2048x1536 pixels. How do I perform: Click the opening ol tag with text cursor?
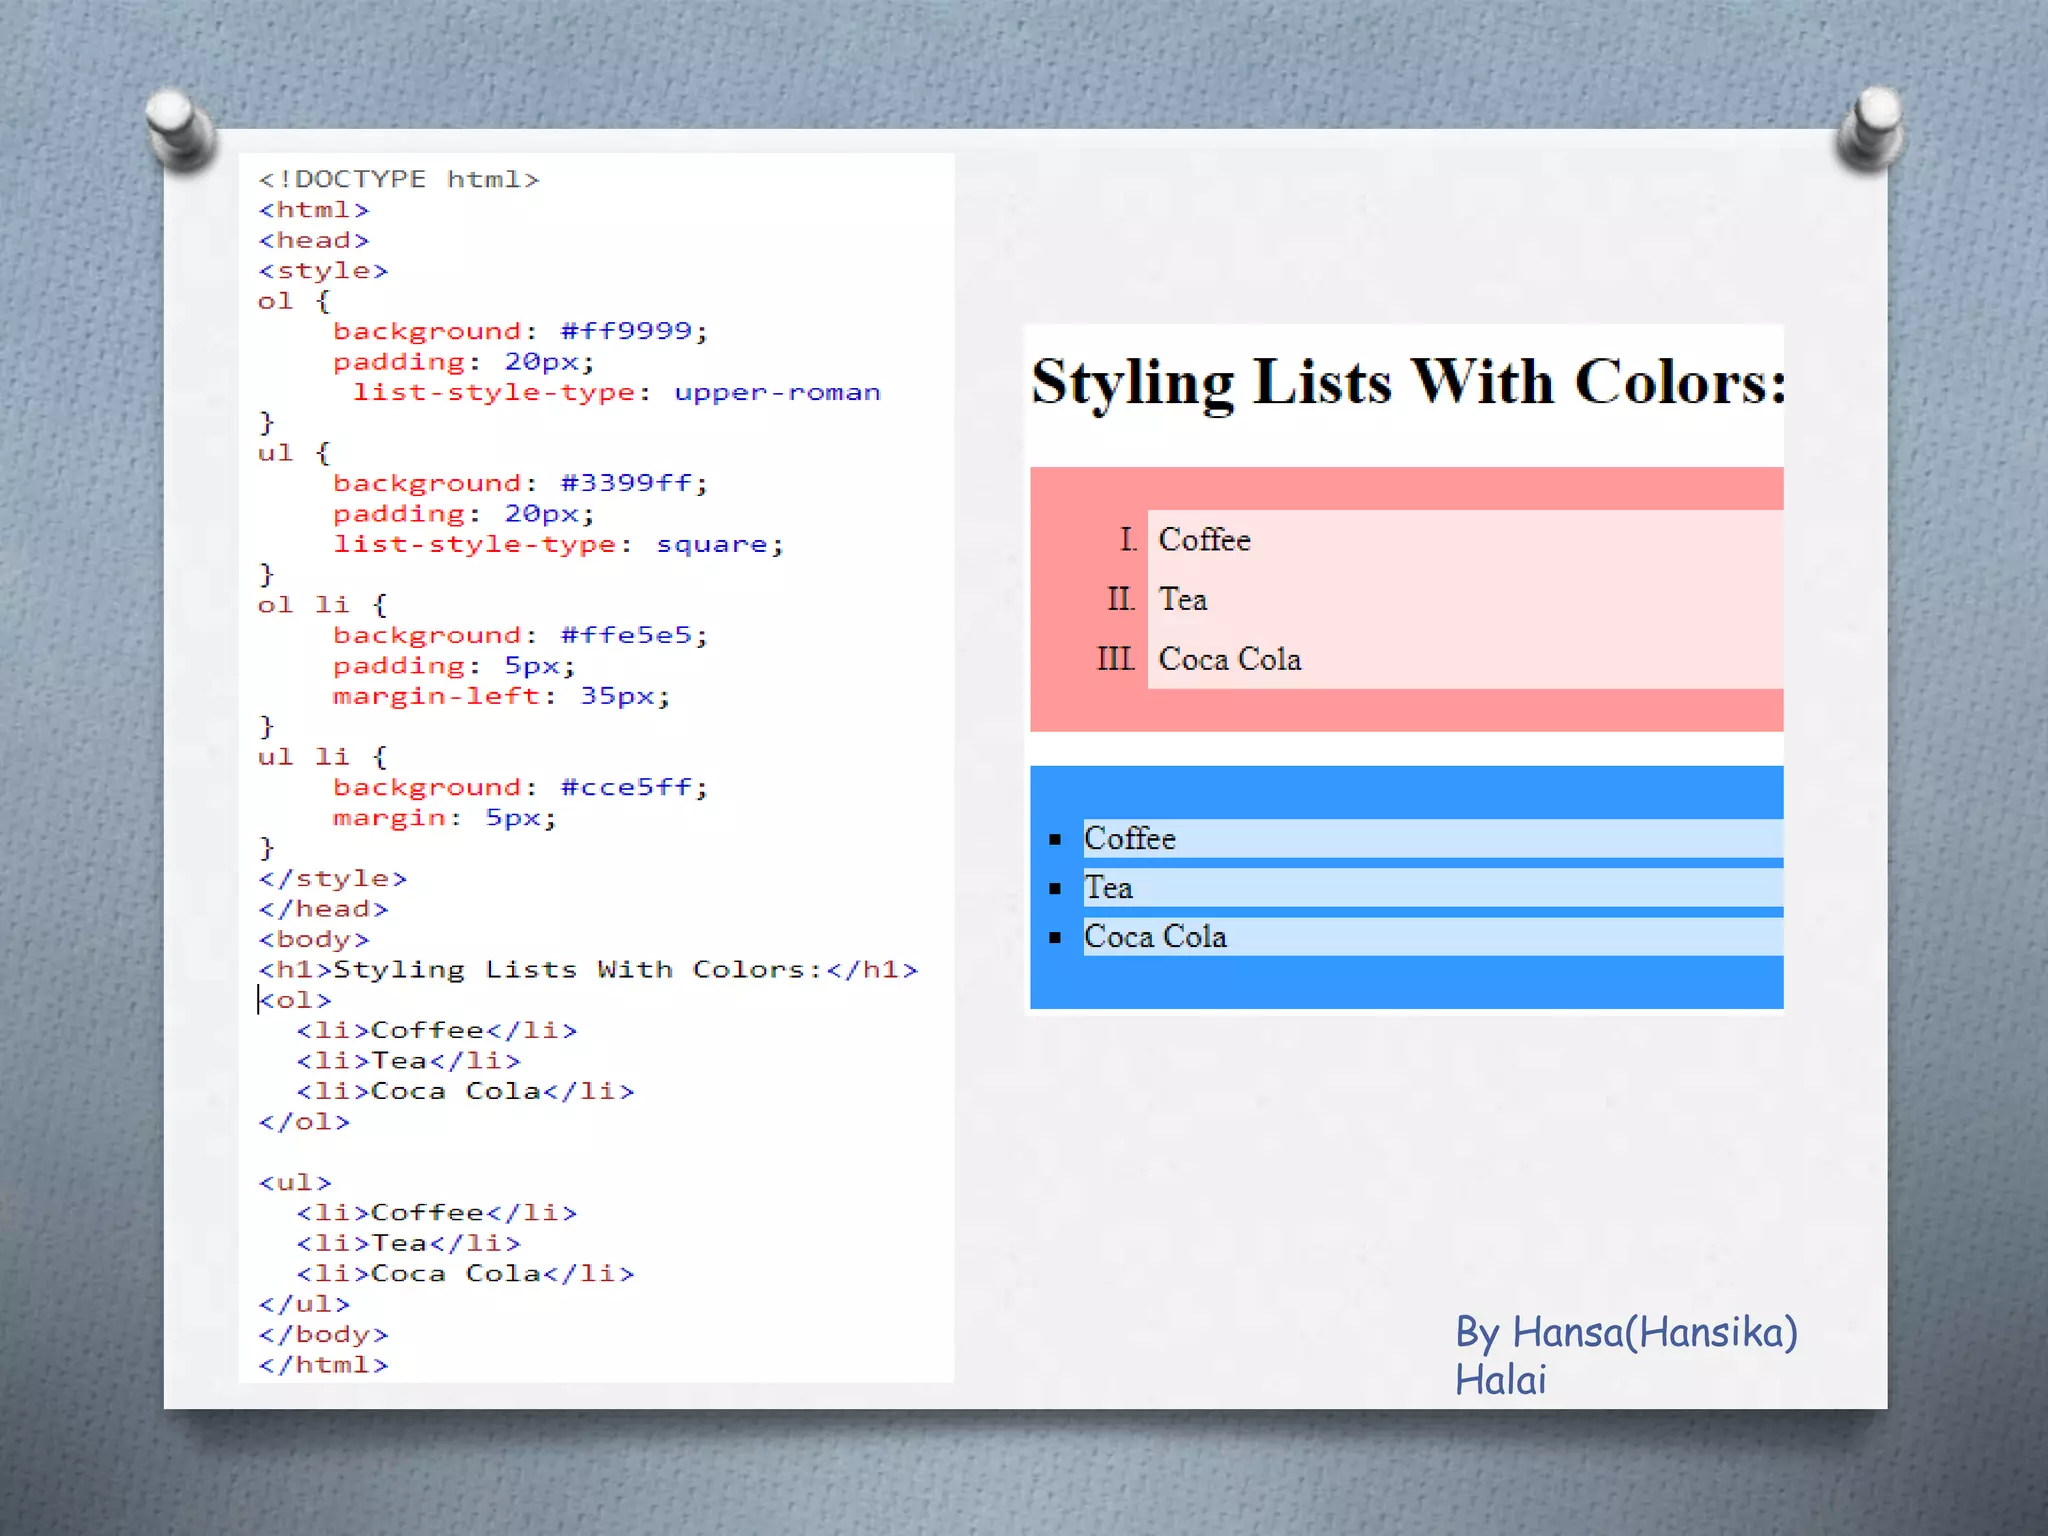(x=294, y=1000)
